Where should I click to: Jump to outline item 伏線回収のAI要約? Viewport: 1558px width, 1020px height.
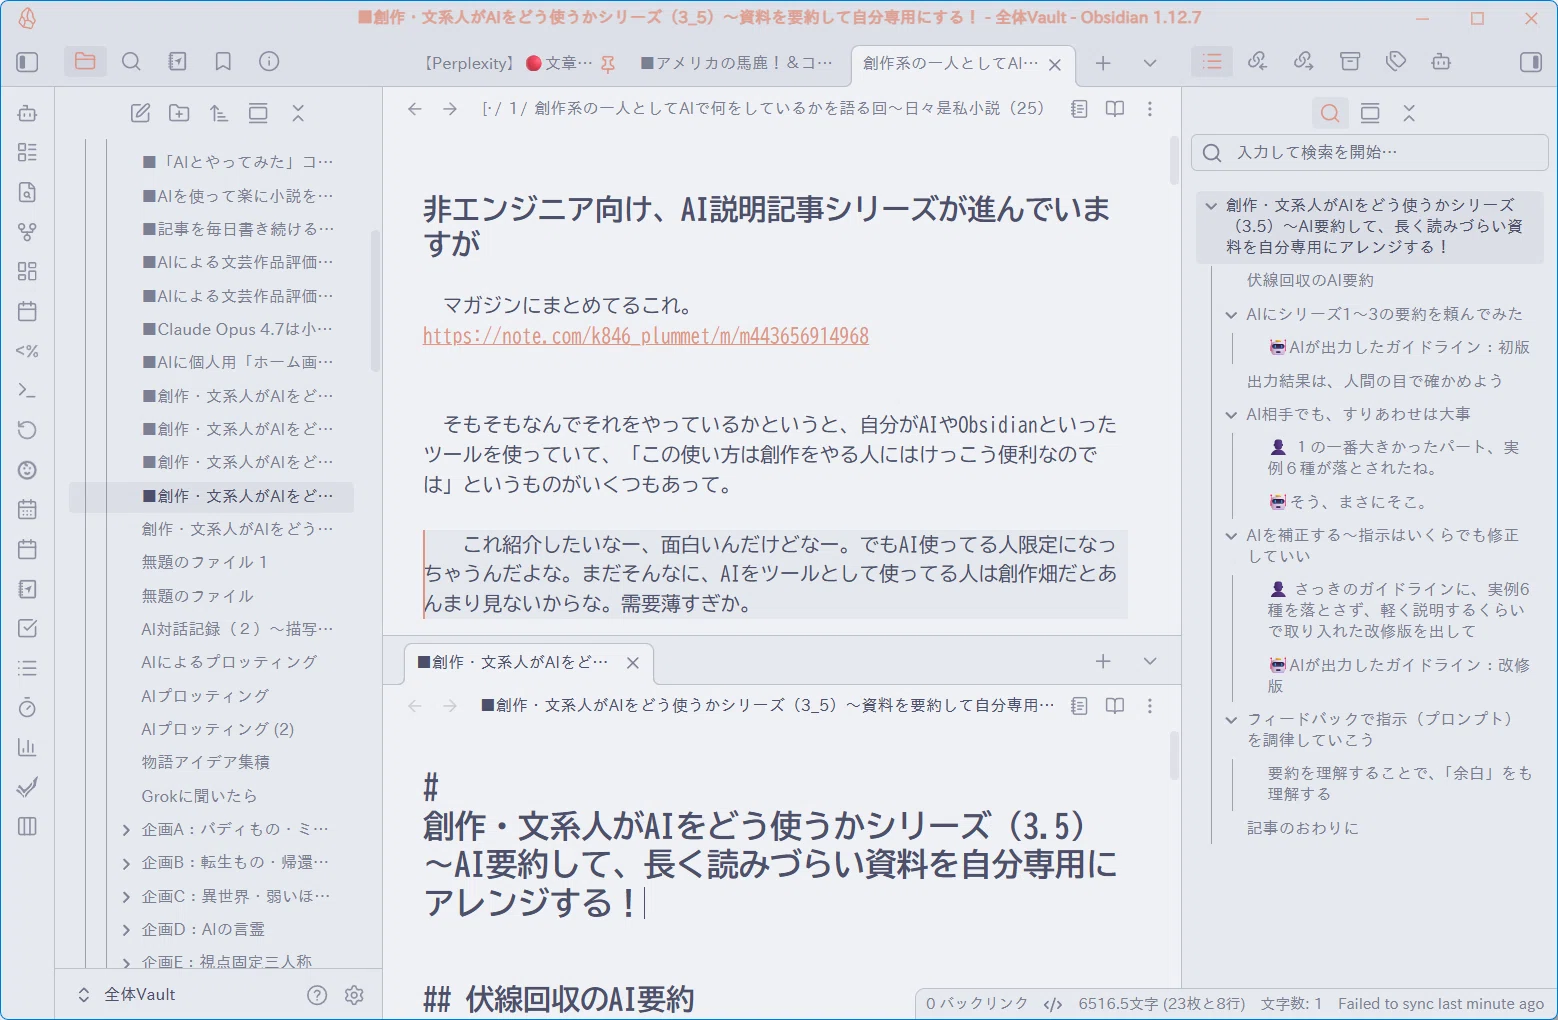pyautogui.click(x=1310, y=281)
